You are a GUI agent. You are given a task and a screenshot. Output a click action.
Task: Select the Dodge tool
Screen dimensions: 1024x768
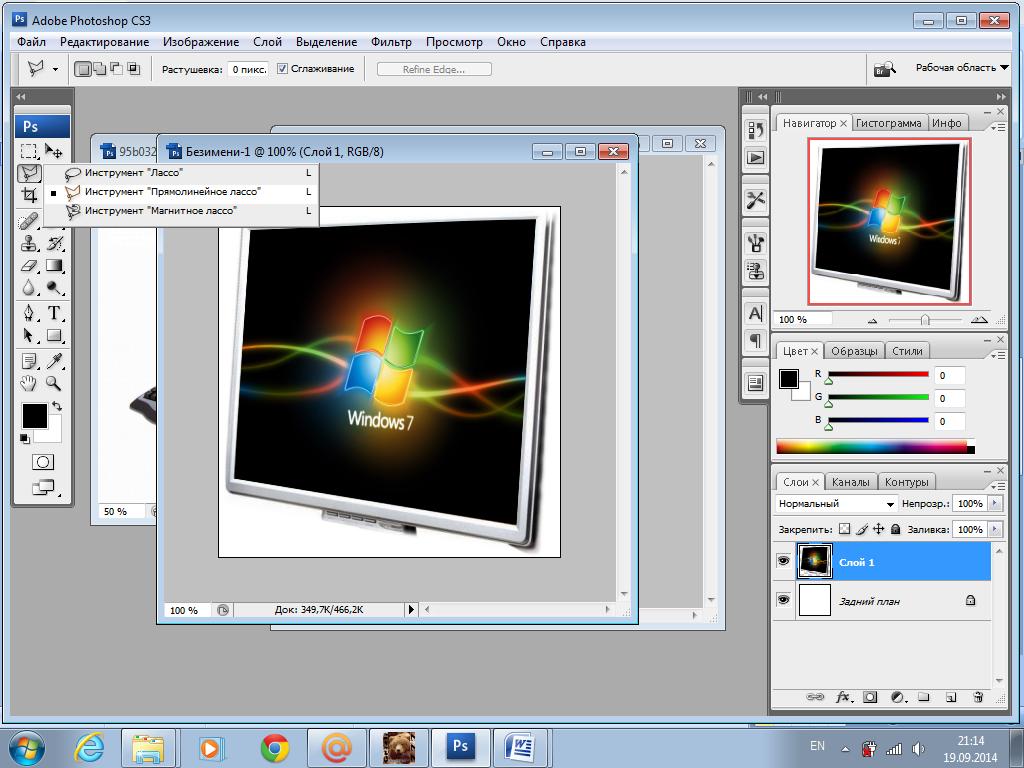pyautogui.click(x=55, y=288)
